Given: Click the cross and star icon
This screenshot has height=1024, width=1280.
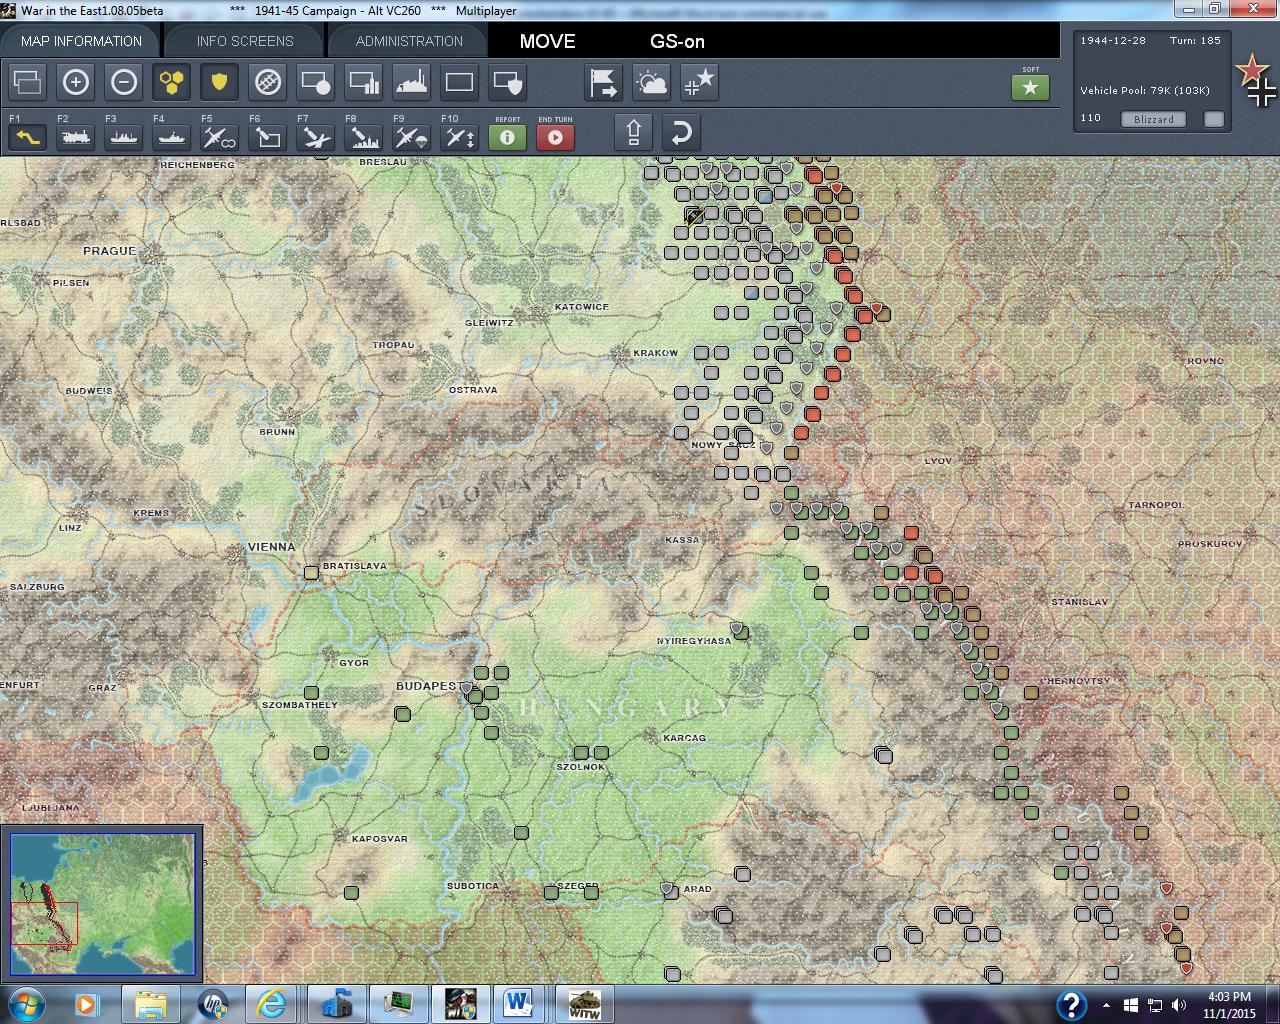Looking at the screenshot, I should [700, 82].
